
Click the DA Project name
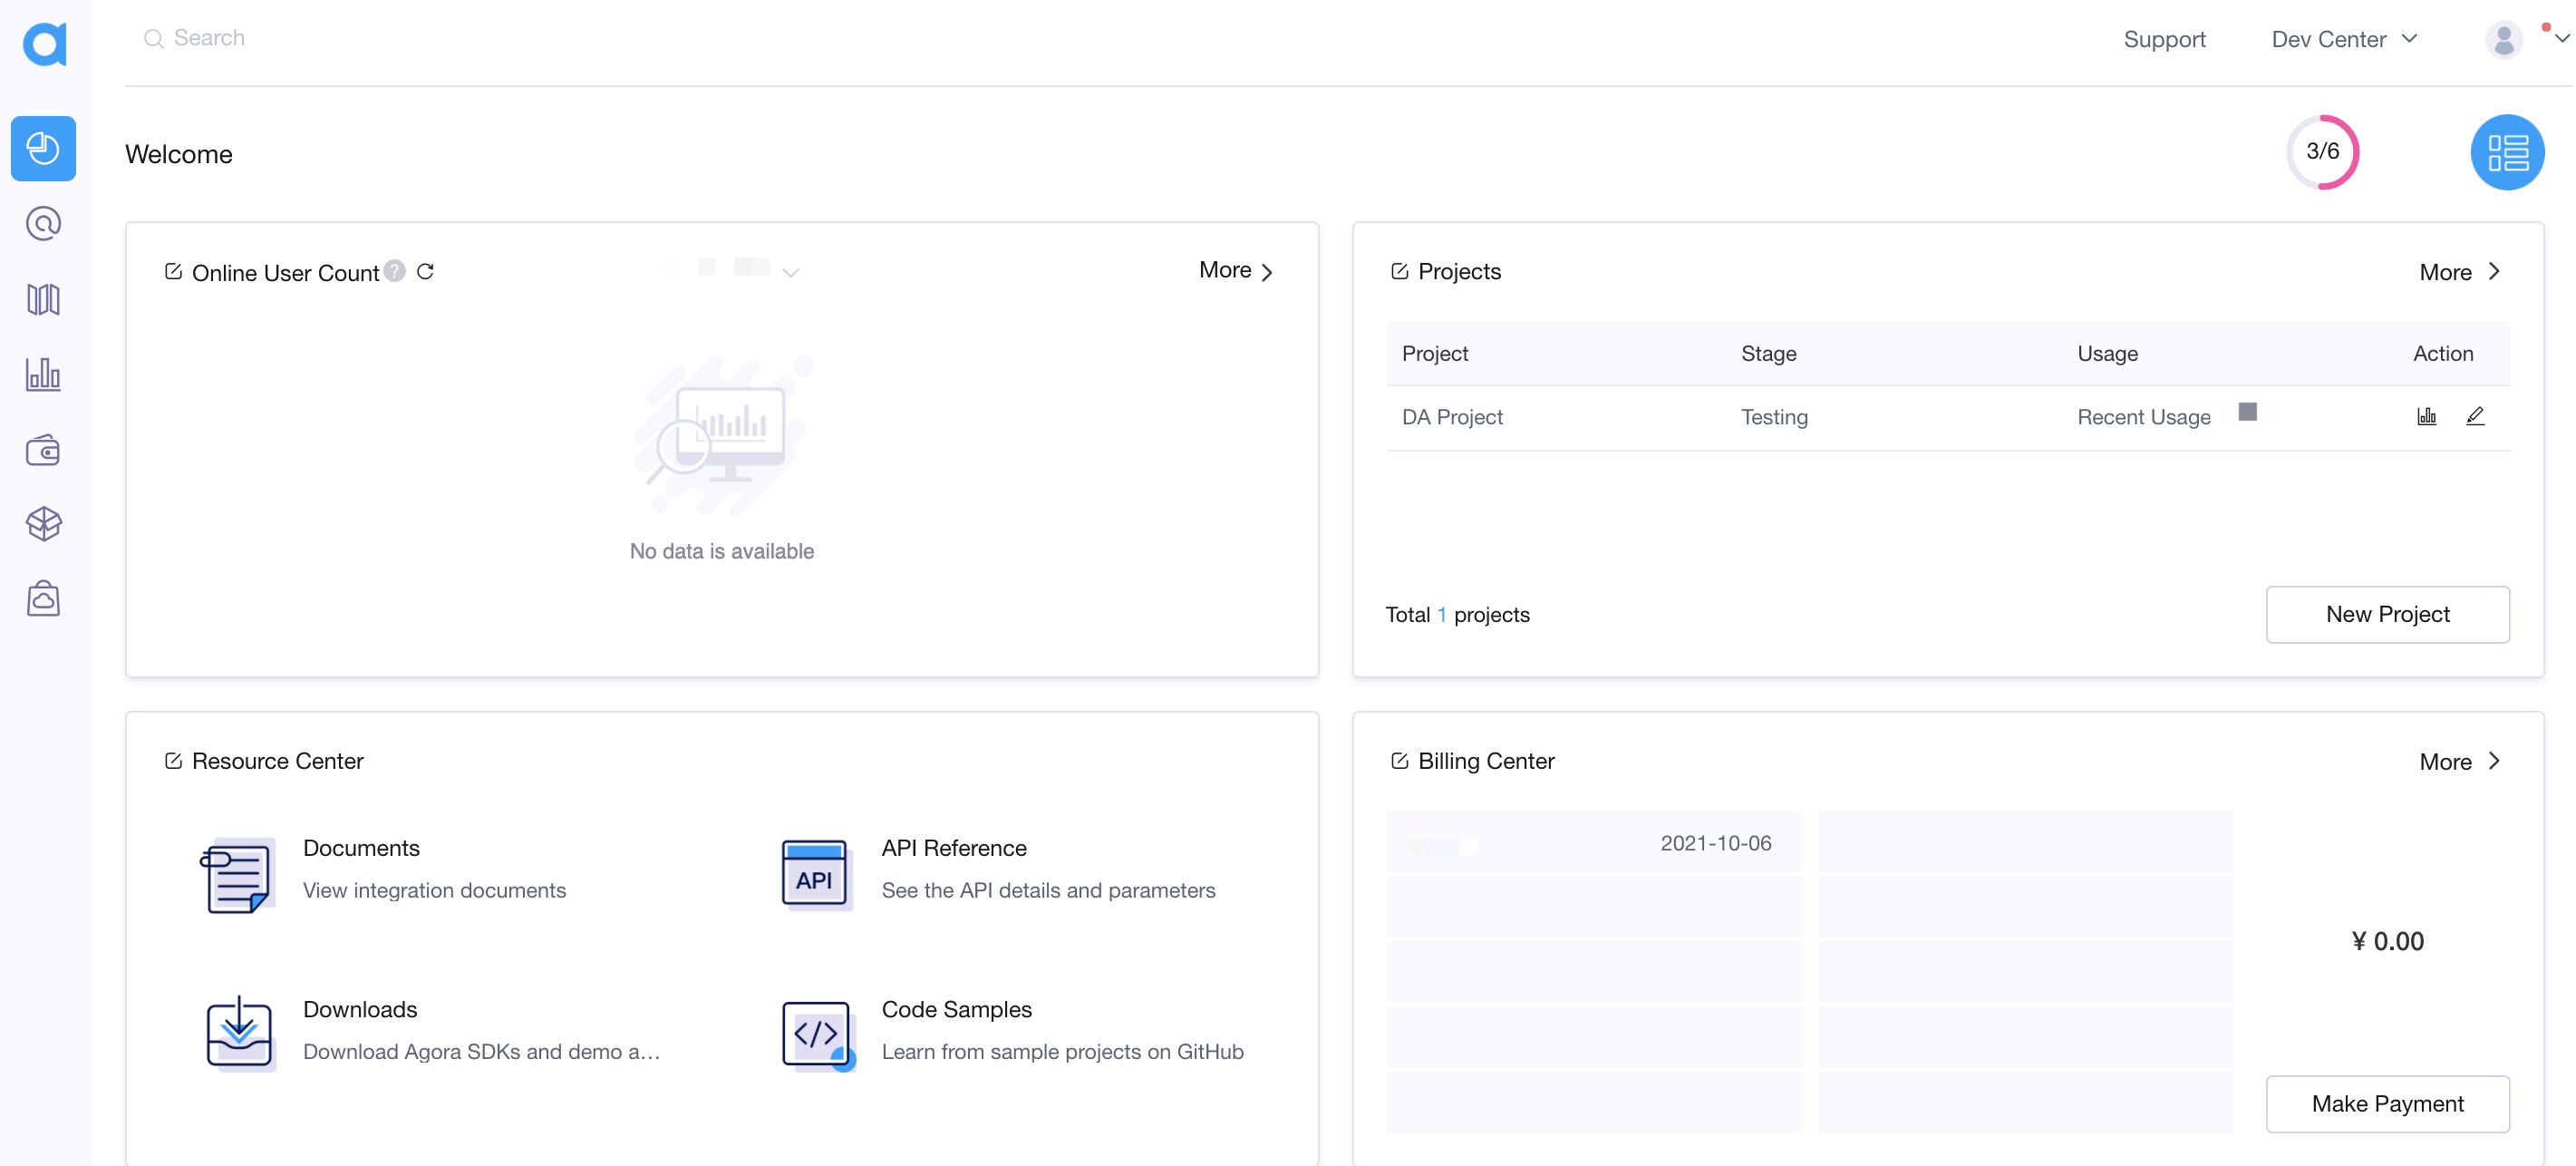(1452, 417)
